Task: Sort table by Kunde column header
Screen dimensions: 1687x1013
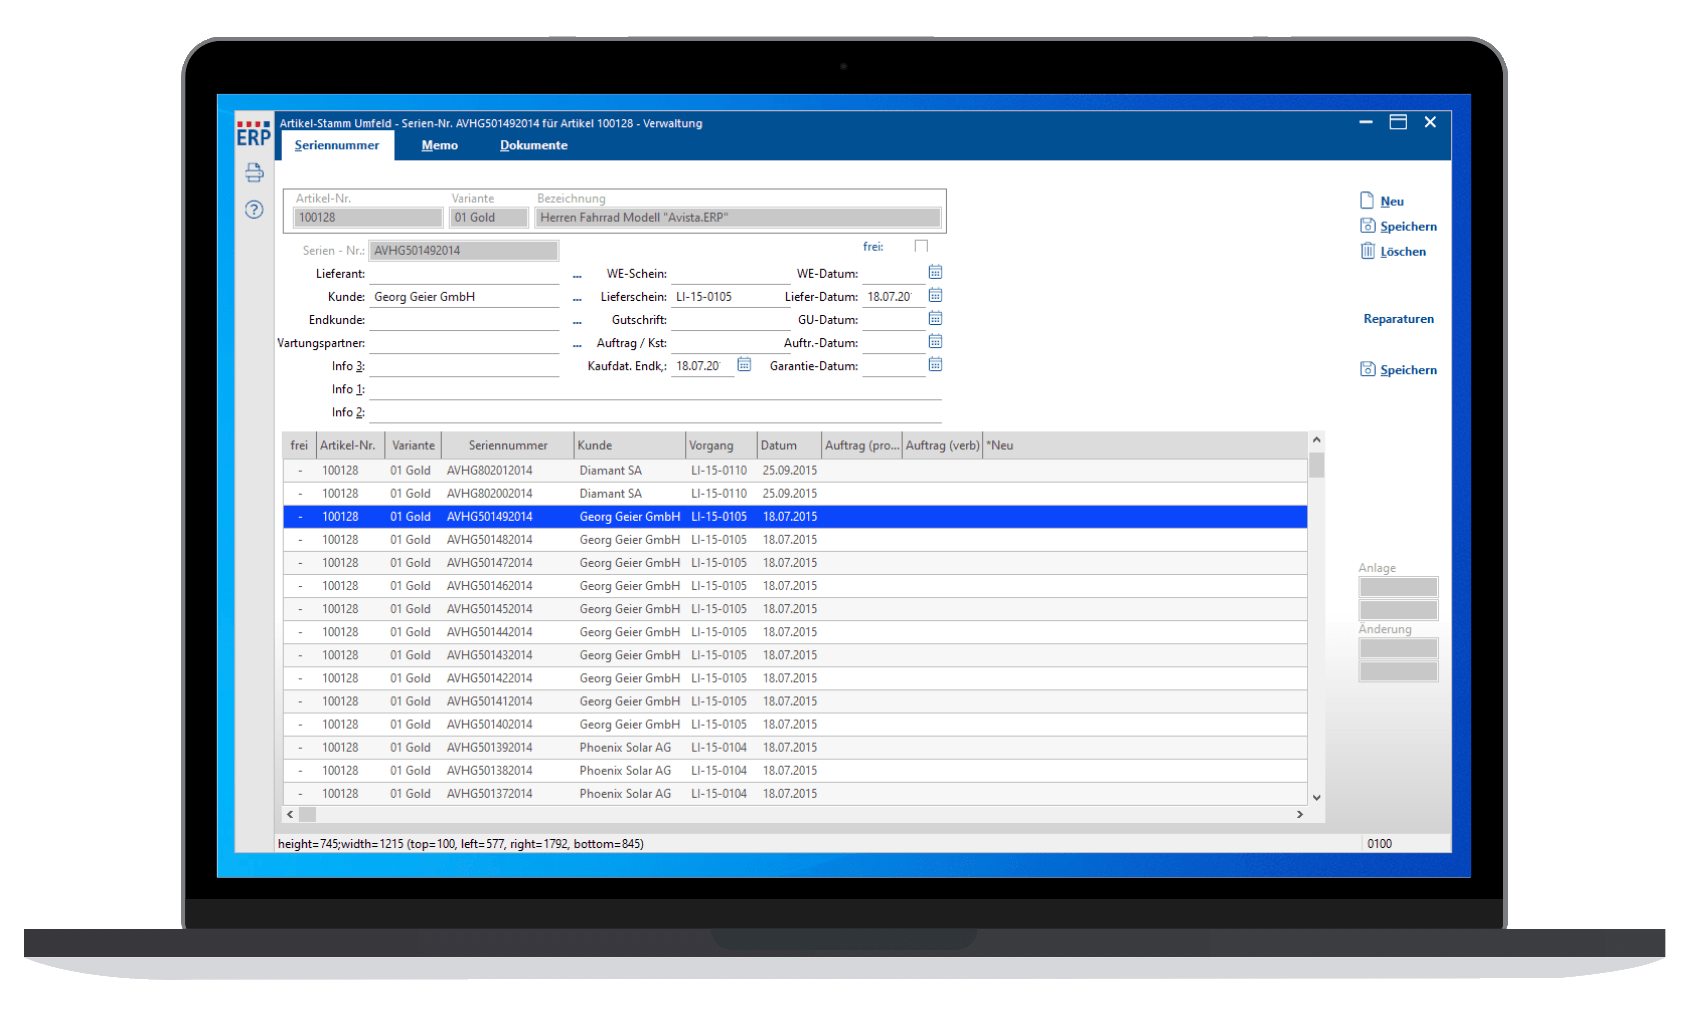Action: pos(630,445)
